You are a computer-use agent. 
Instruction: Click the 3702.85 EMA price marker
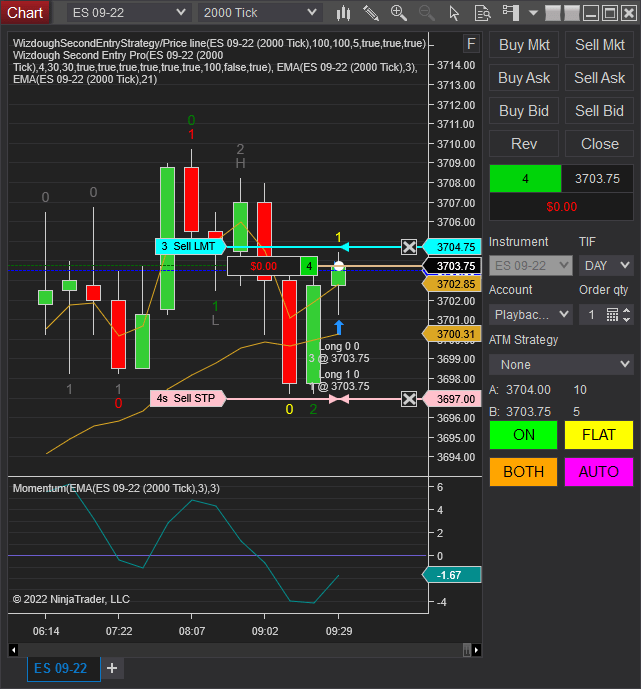click(453, 284)
